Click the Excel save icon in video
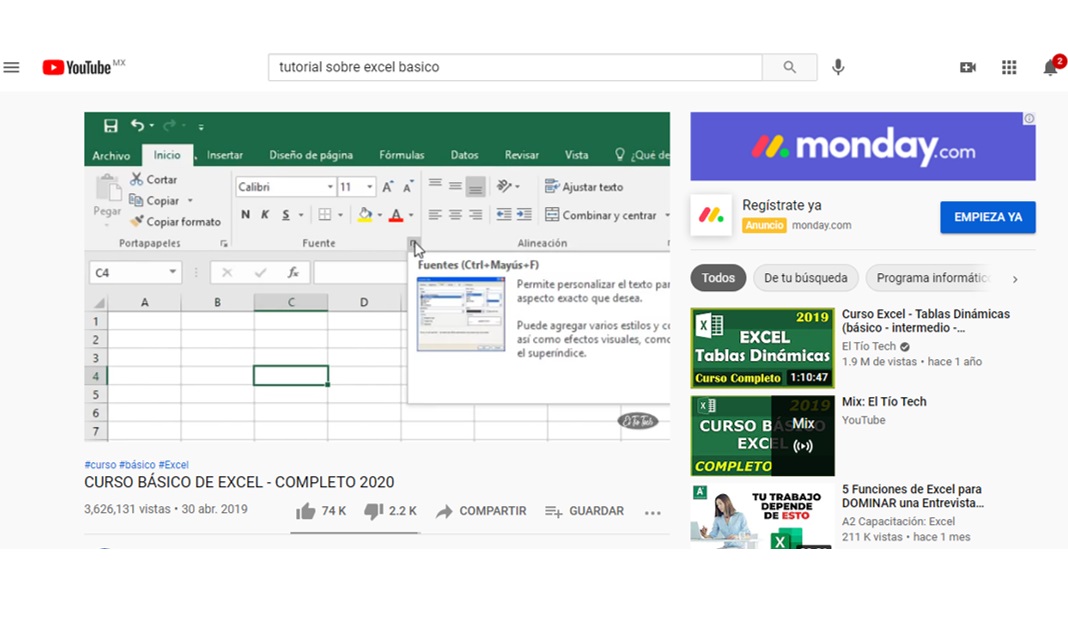Image resolution: width=1068 pixels, height=623 pixels. [110, 125]
